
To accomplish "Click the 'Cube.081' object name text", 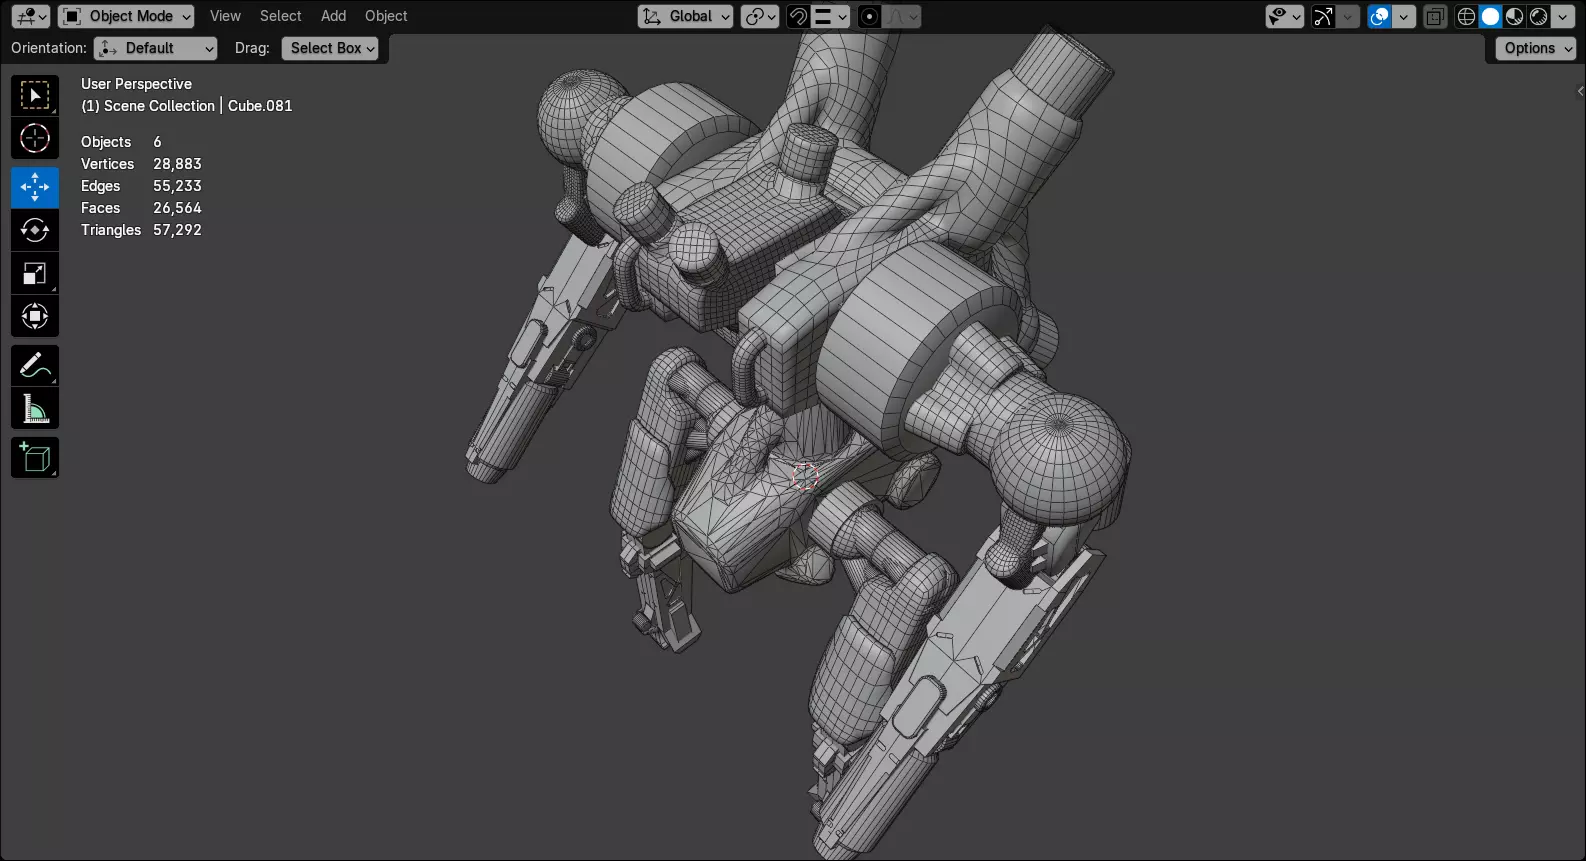I will (x=260, y=106).
